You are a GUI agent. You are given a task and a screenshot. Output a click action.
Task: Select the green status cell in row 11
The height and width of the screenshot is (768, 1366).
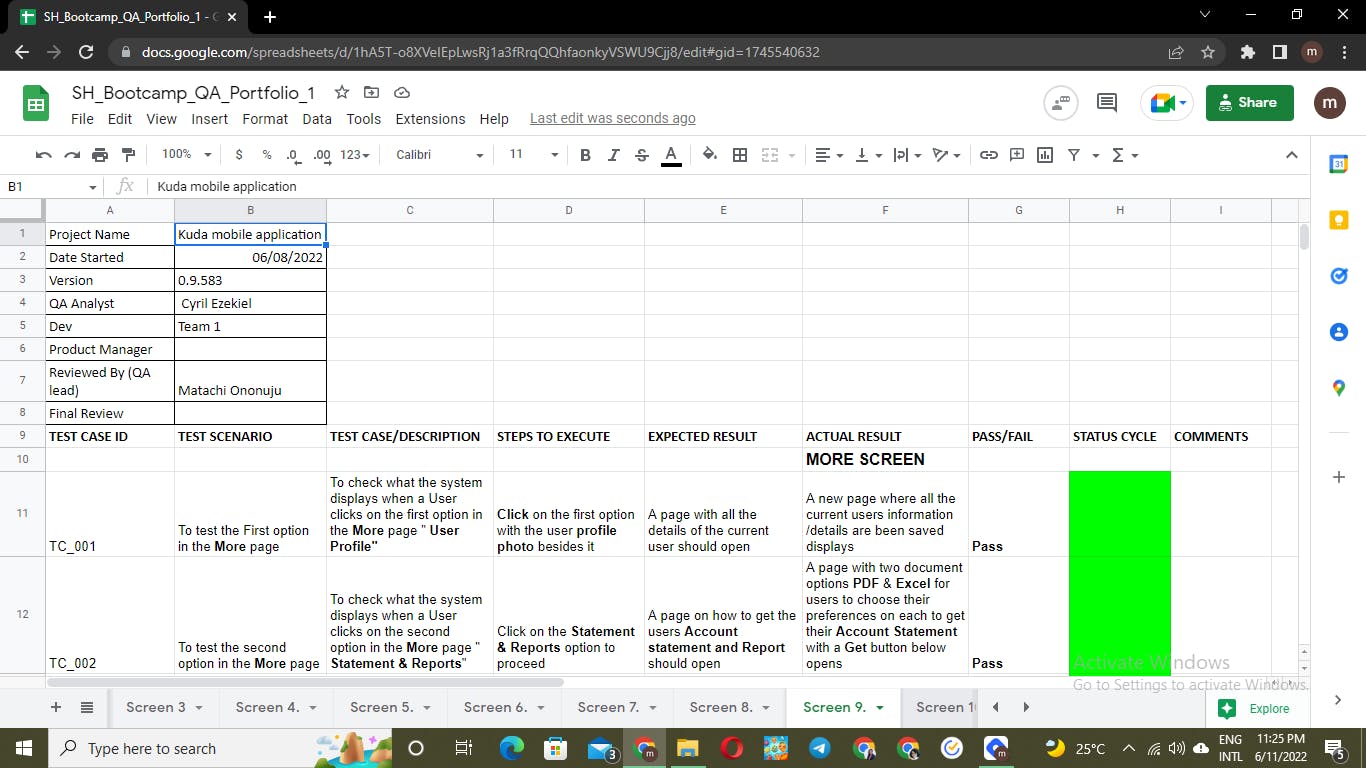pos(1119,513)
